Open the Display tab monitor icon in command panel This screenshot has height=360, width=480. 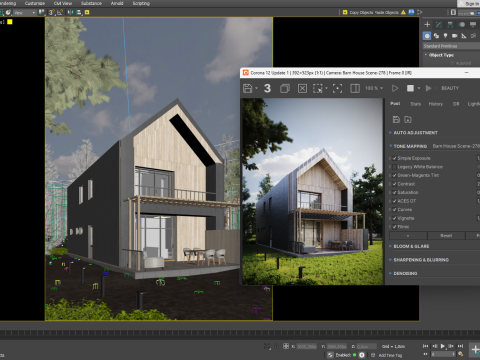pos(473,24)
